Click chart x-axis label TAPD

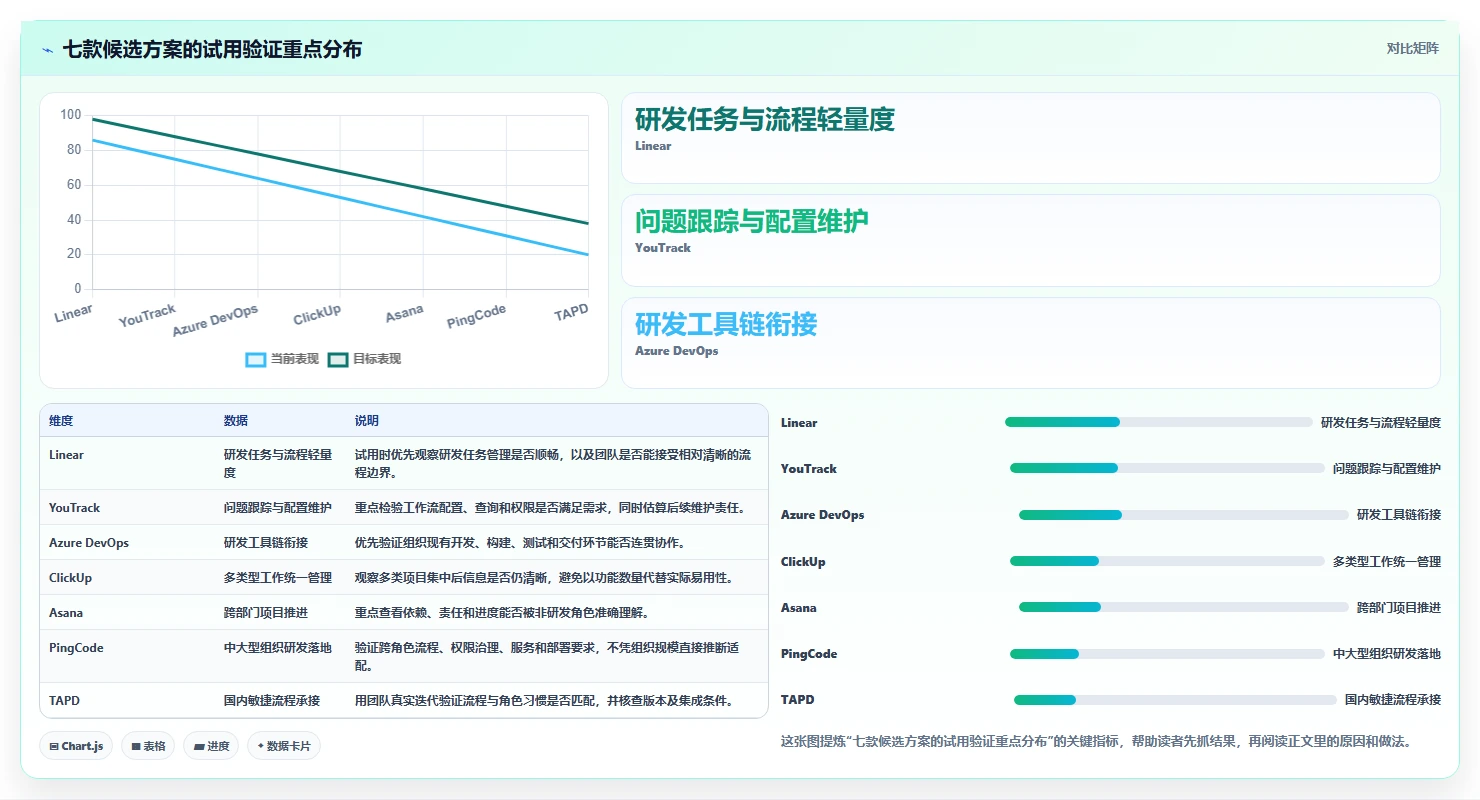[571, 313]
